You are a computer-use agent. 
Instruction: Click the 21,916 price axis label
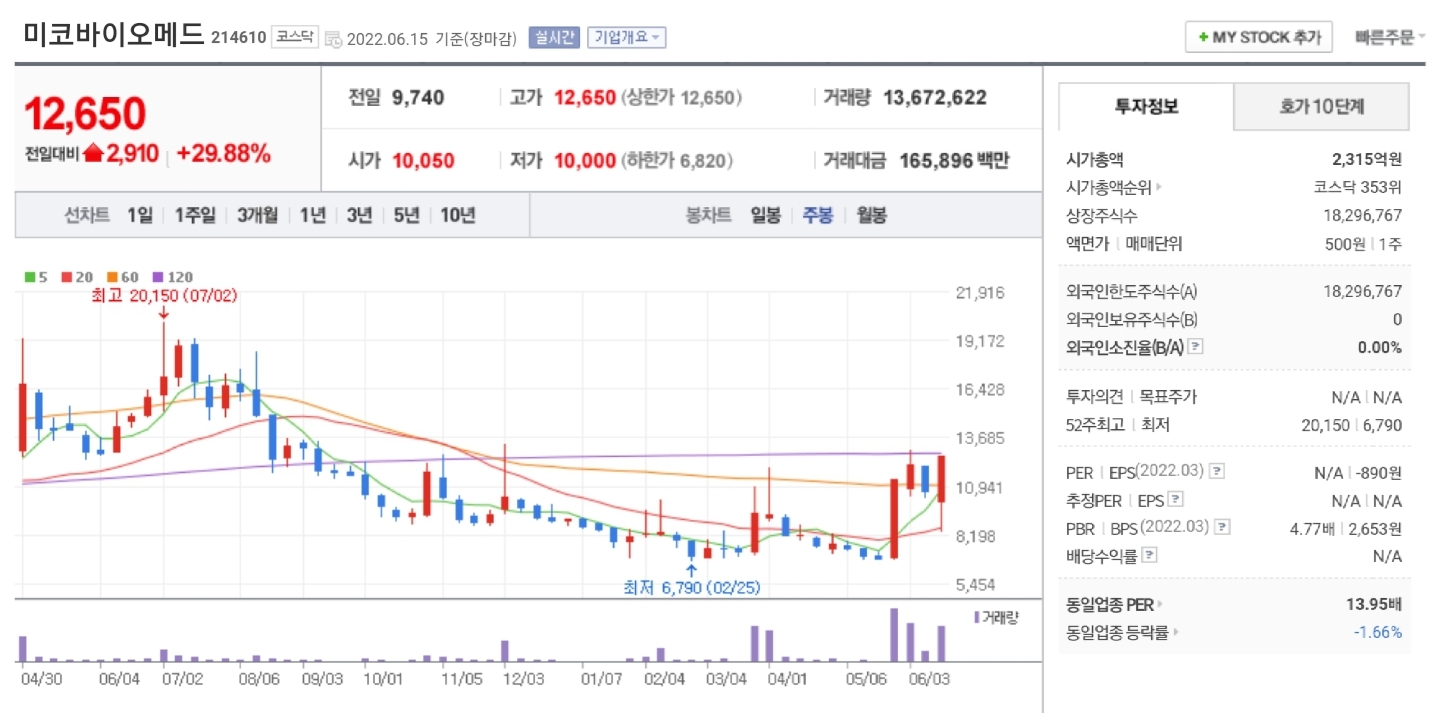pyautogui.click(x=980, y=293)
